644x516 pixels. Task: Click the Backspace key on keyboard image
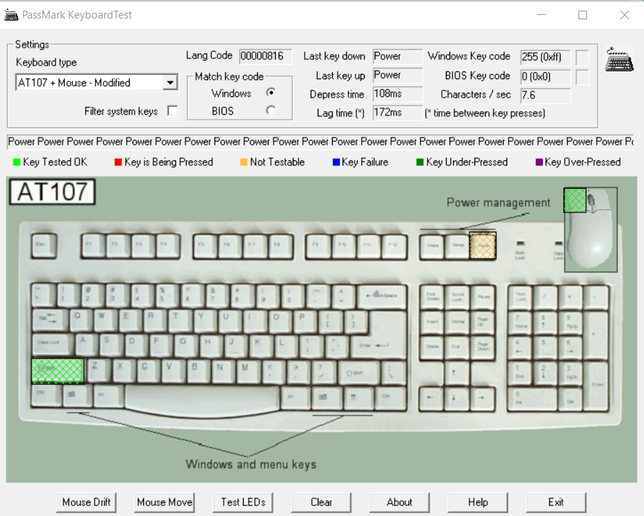[x=382, y=297]
